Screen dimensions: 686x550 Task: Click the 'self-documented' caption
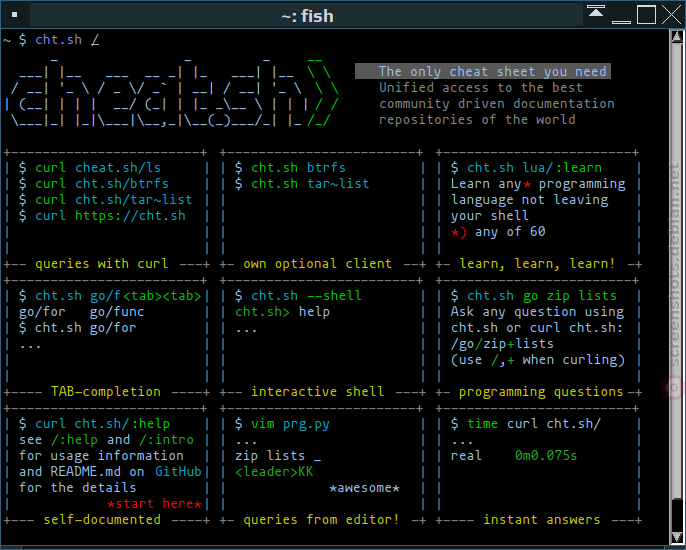(102, 520)
